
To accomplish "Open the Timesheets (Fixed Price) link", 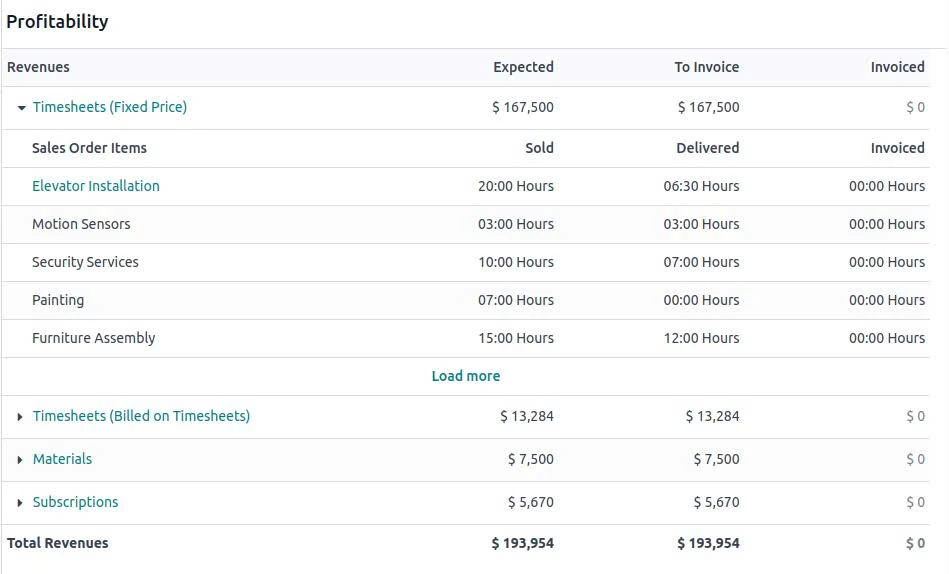I will tap(110, 107).
